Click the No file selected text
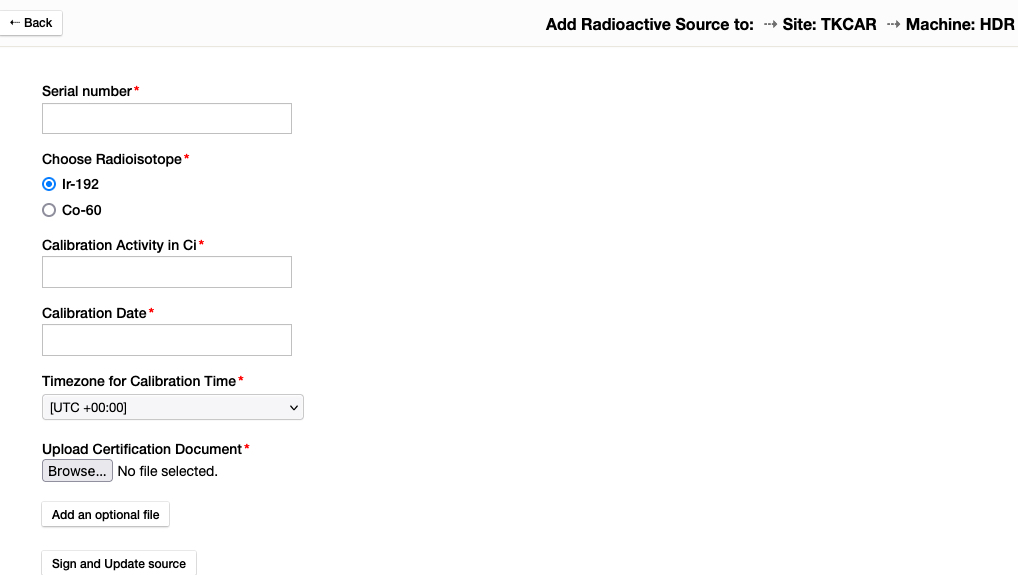Image resolution: width=1018 pixels, height=575 pixels. pyautogui.click(x=167, y=471)
